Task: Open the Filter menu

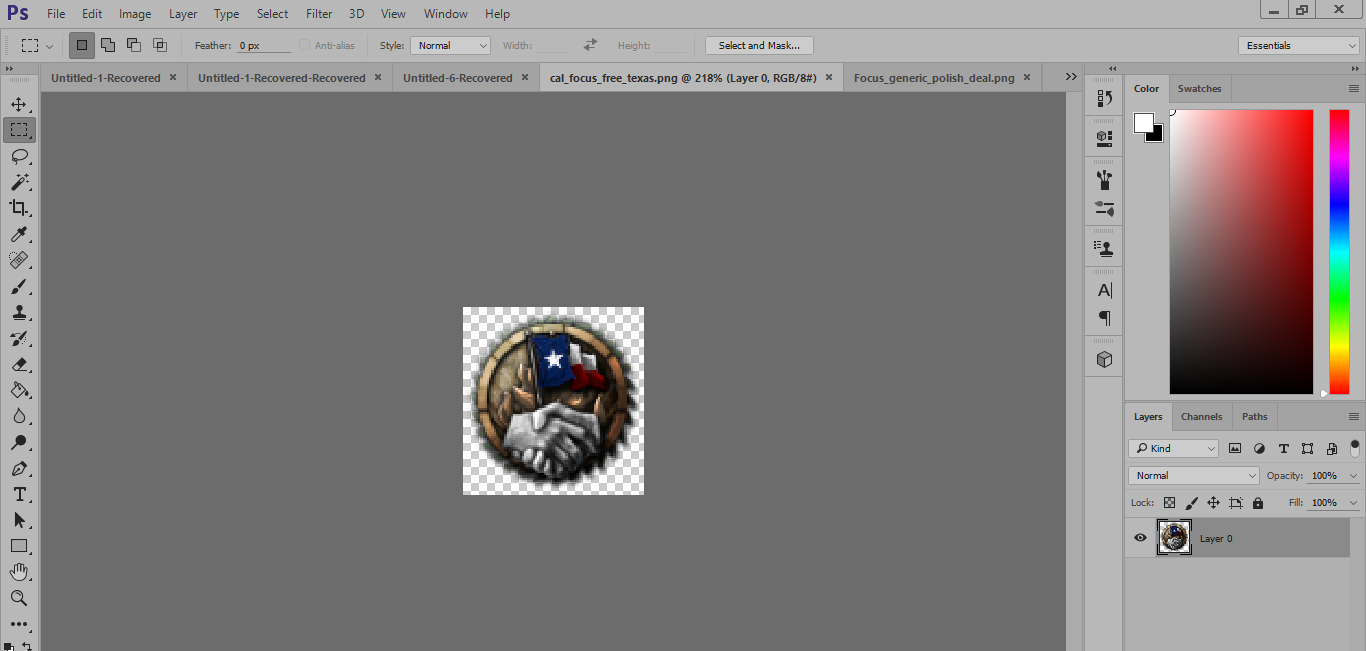Action: coord(319,14)
